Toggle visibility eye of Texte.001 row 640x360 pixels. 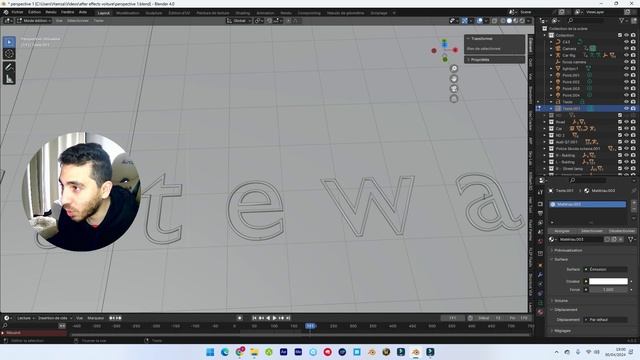click(626, 109)
